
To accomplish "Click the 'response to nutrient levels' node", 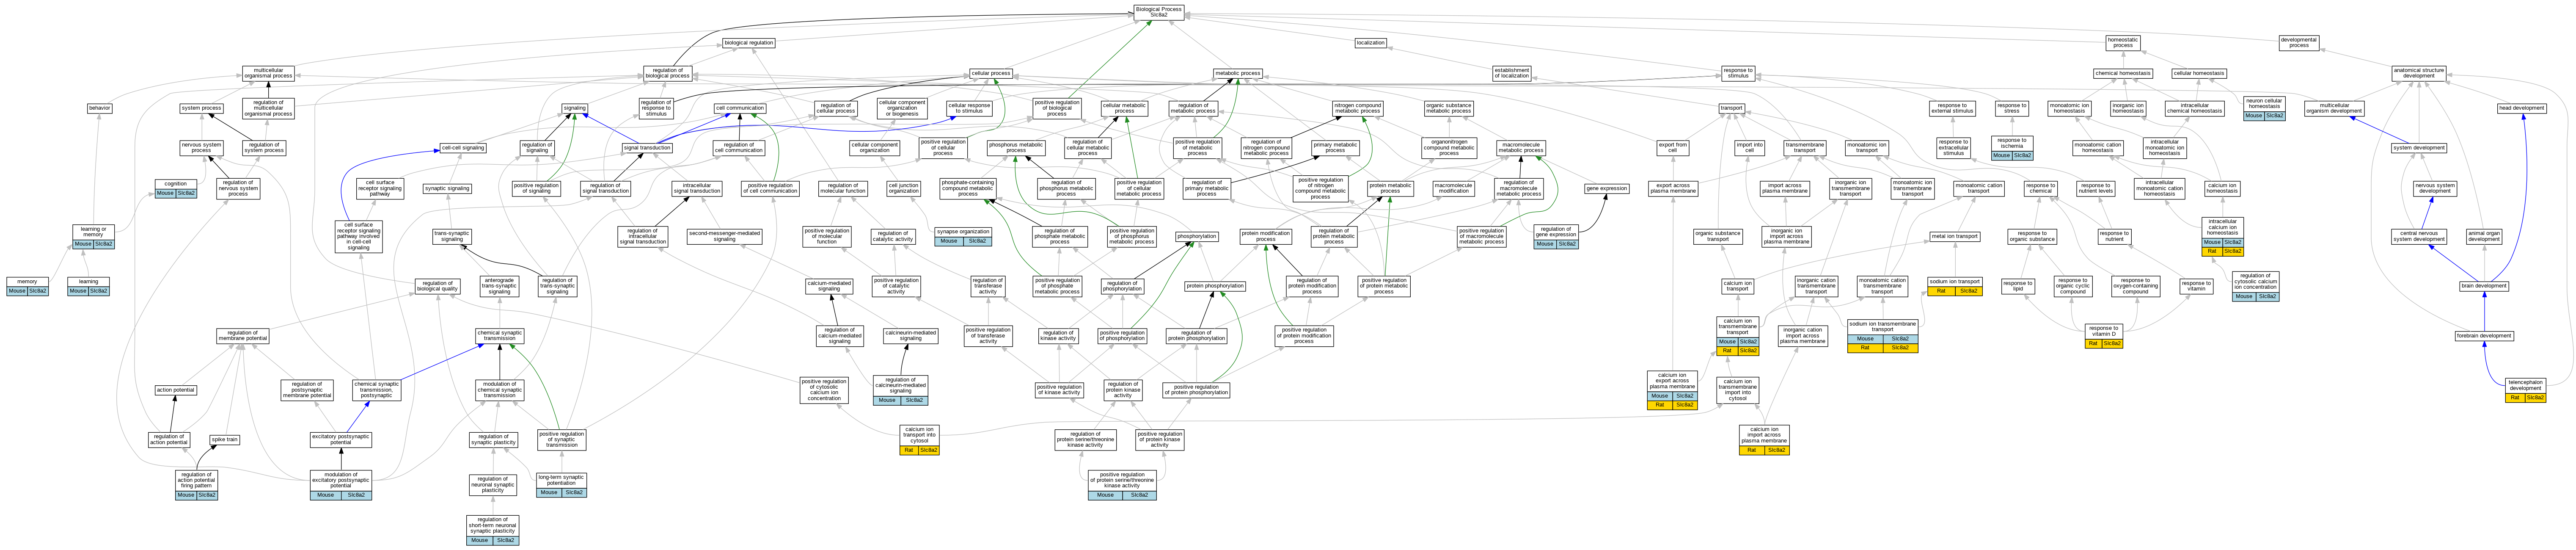I will (2095, 188).
